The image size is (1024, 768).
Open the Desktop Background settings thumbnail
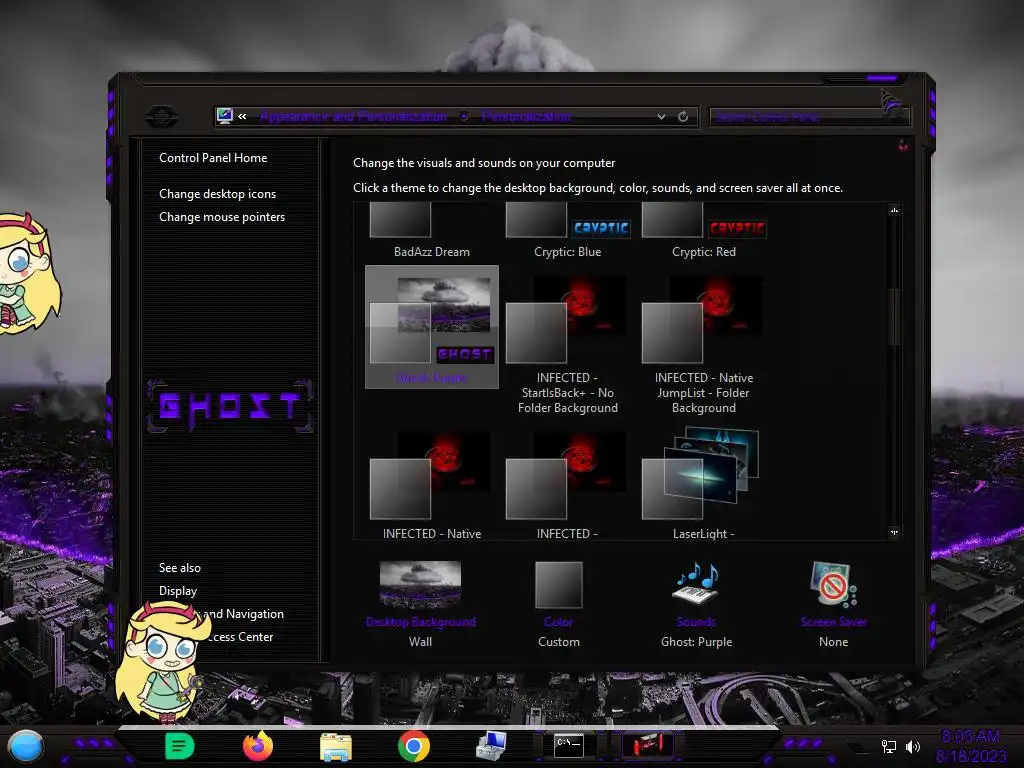tap(420, 584)
